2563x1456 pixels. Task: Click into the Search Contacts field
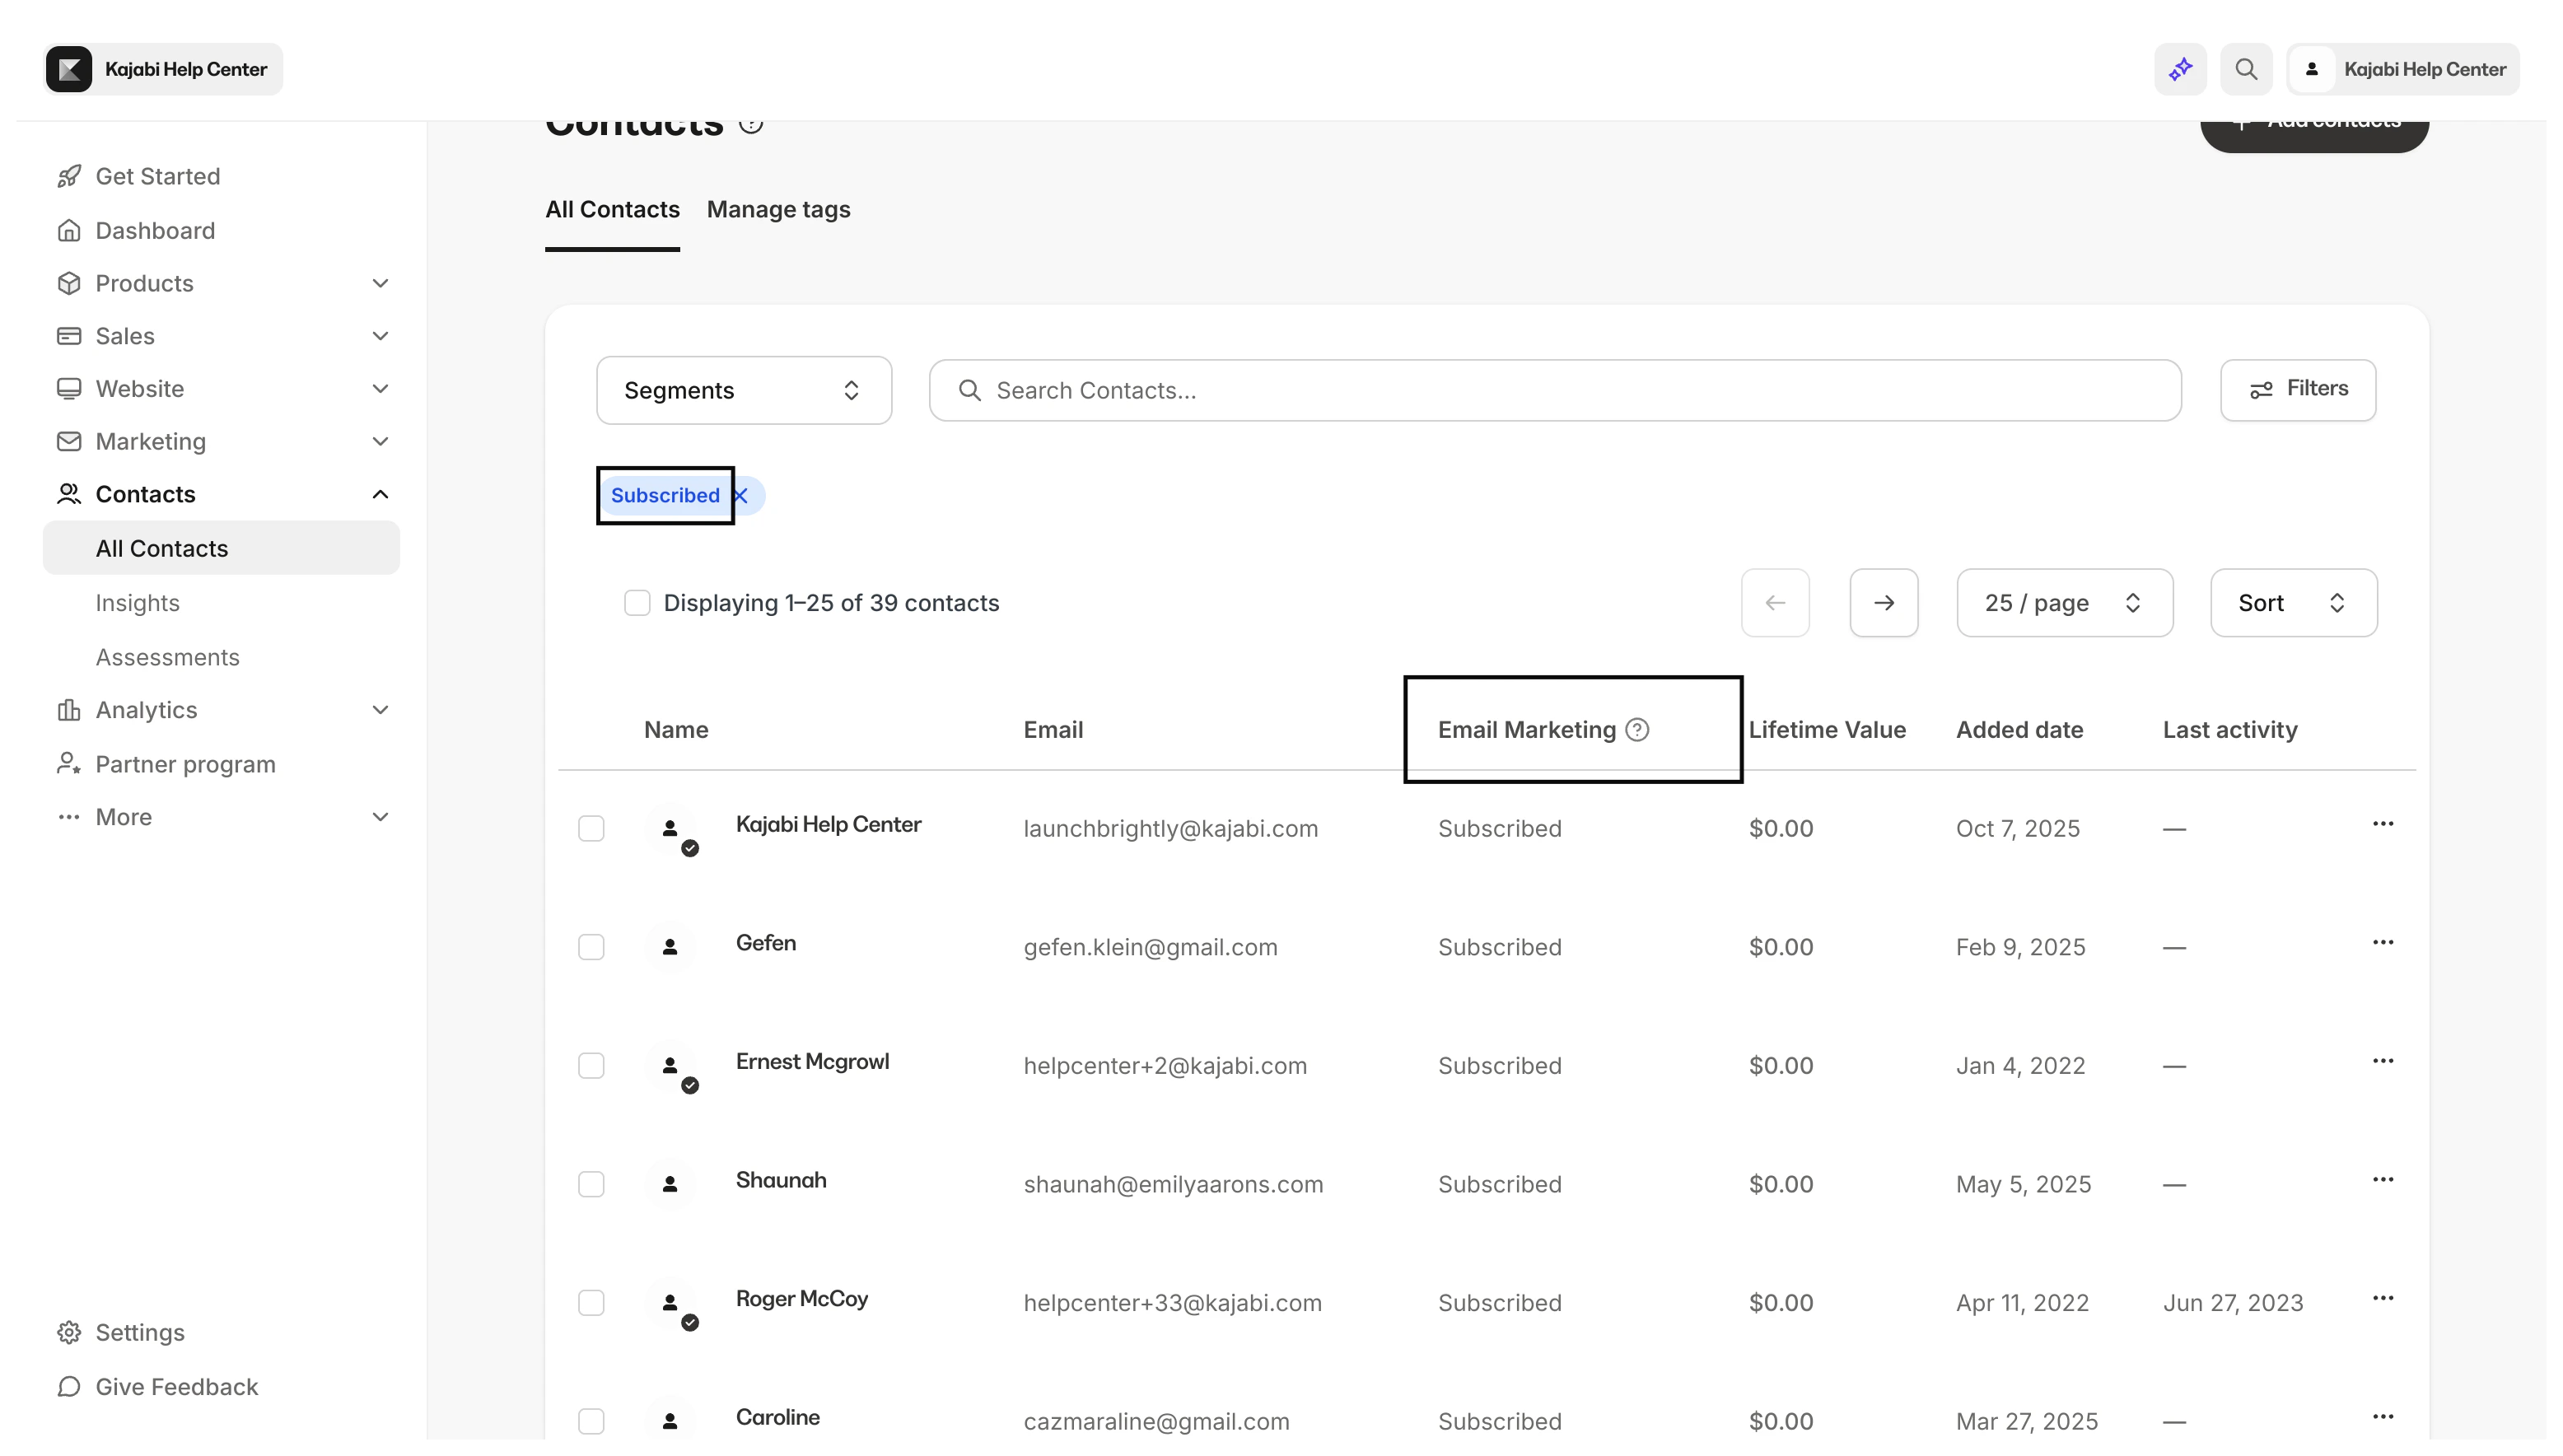click(1555, 390)
